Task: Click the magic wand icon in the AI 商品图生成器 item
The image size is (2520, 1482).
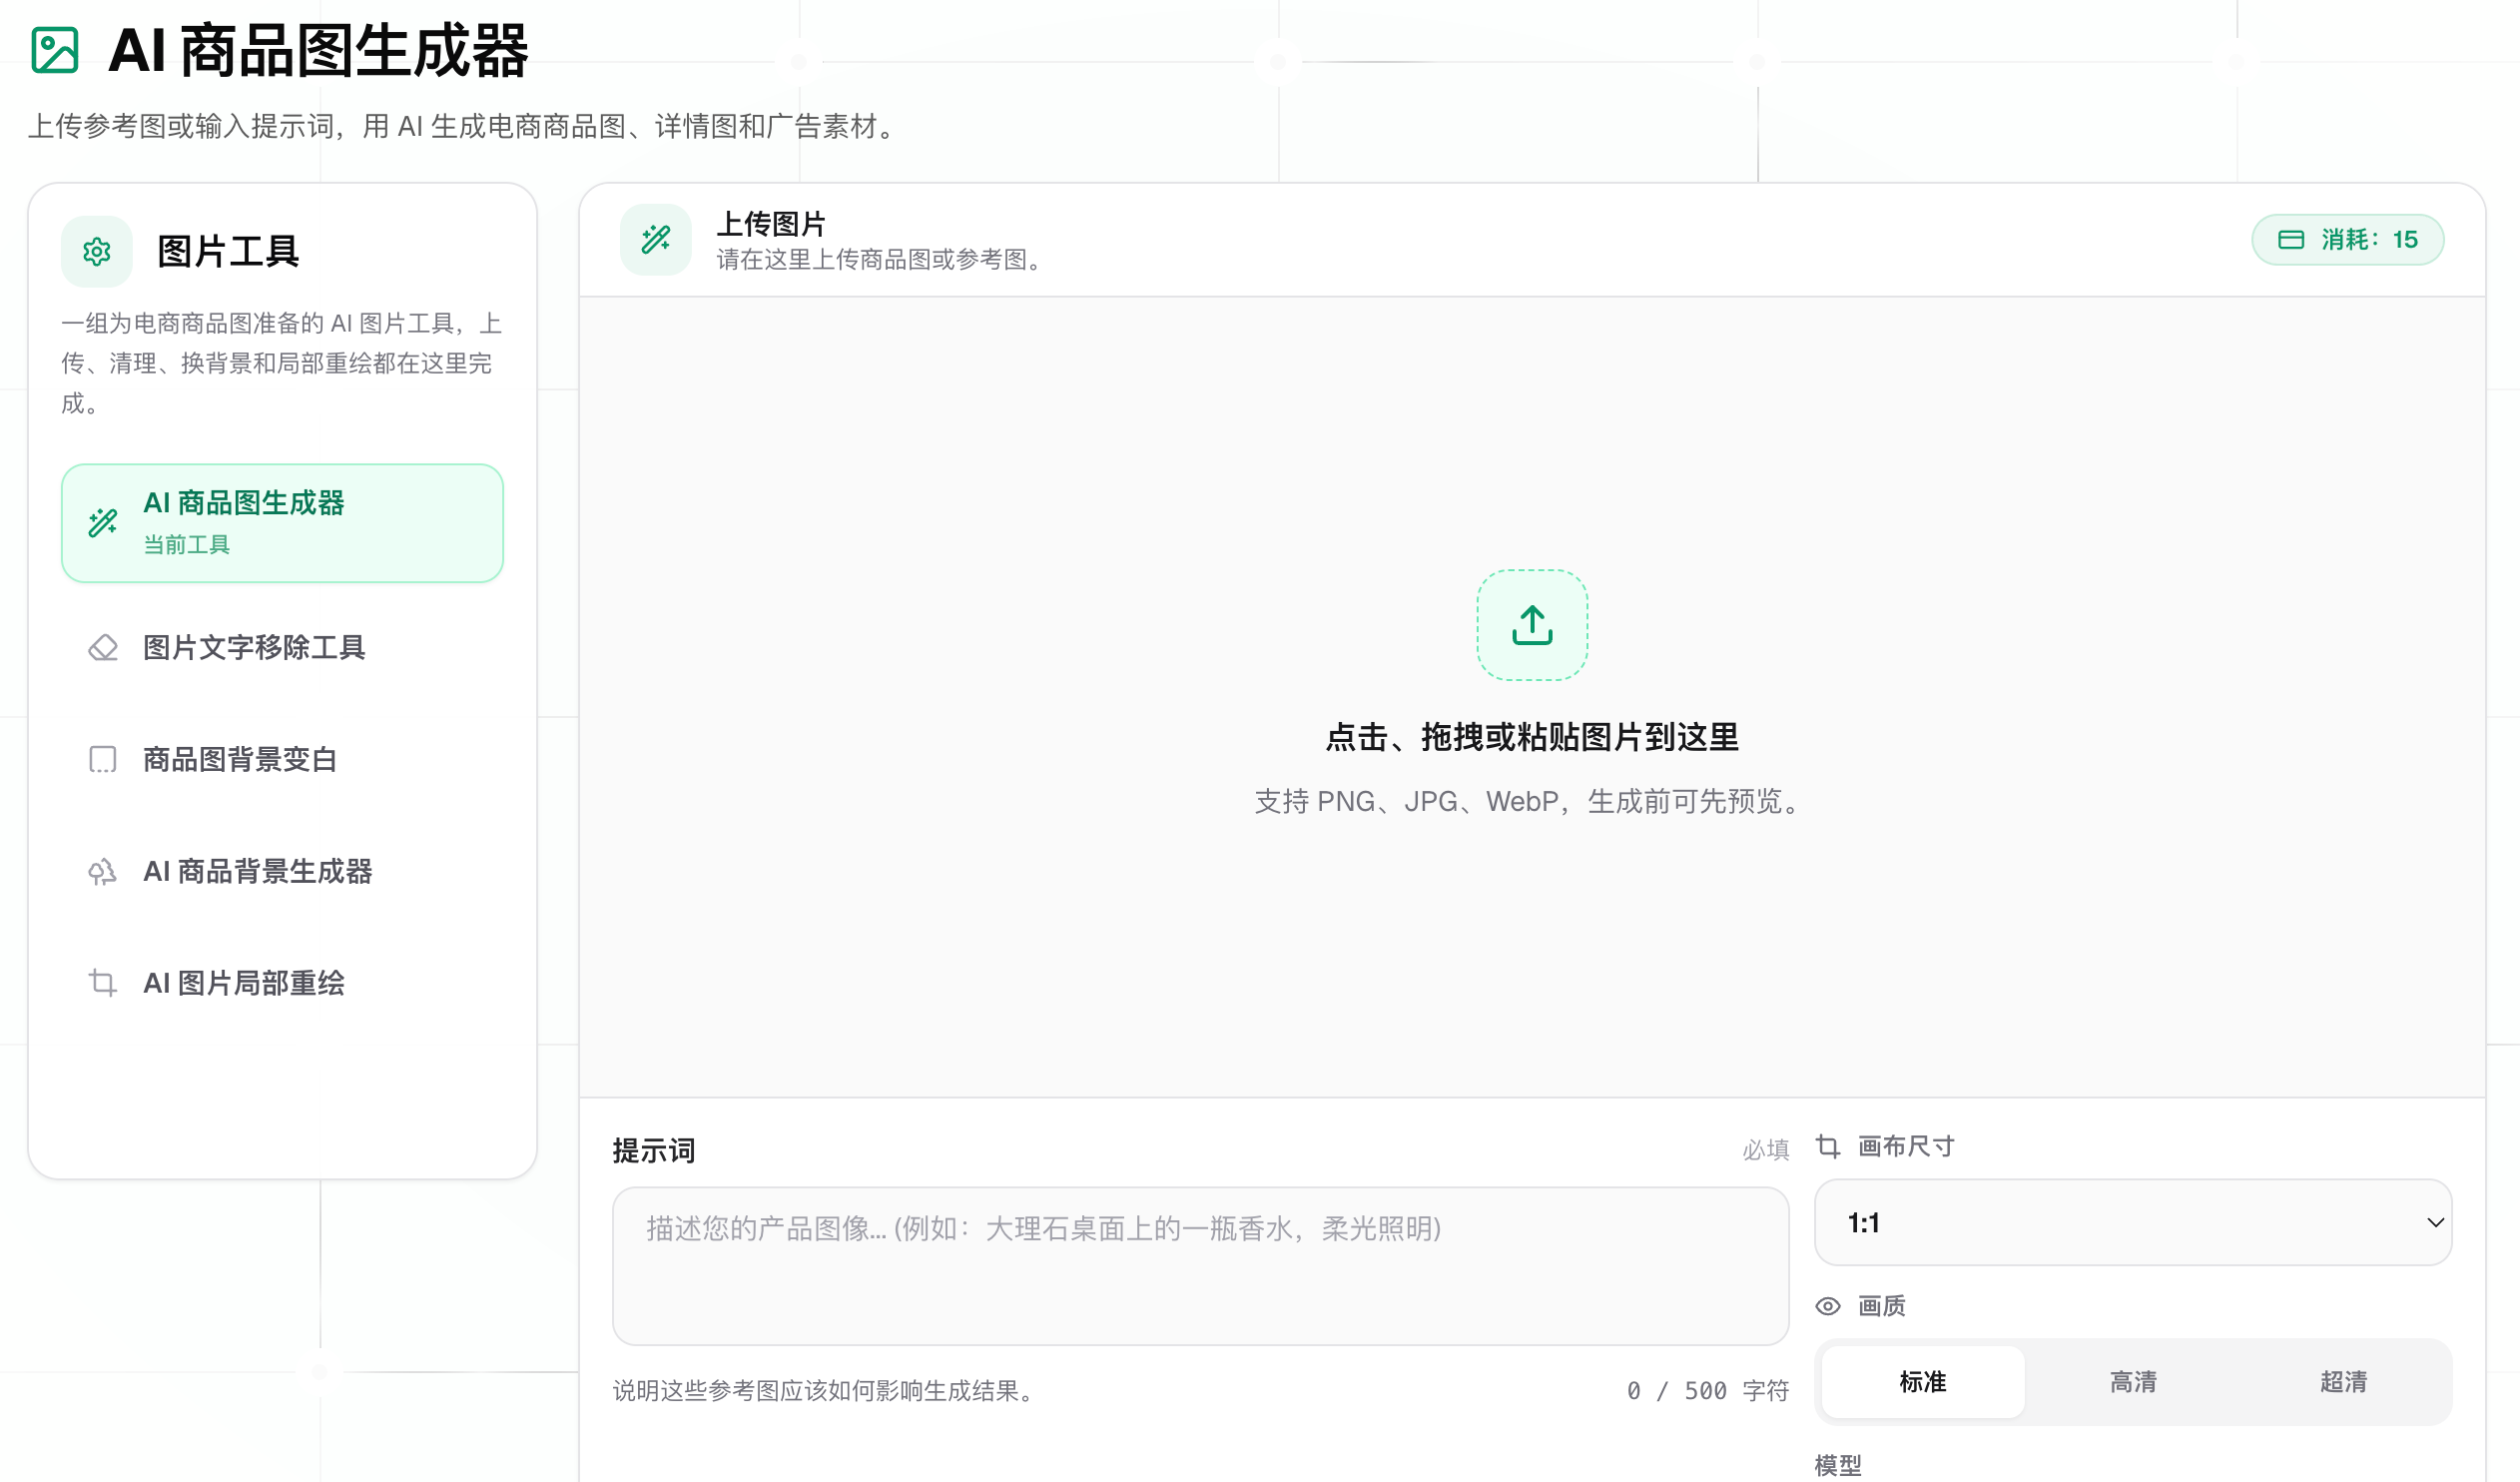Action: pos(103,523)
